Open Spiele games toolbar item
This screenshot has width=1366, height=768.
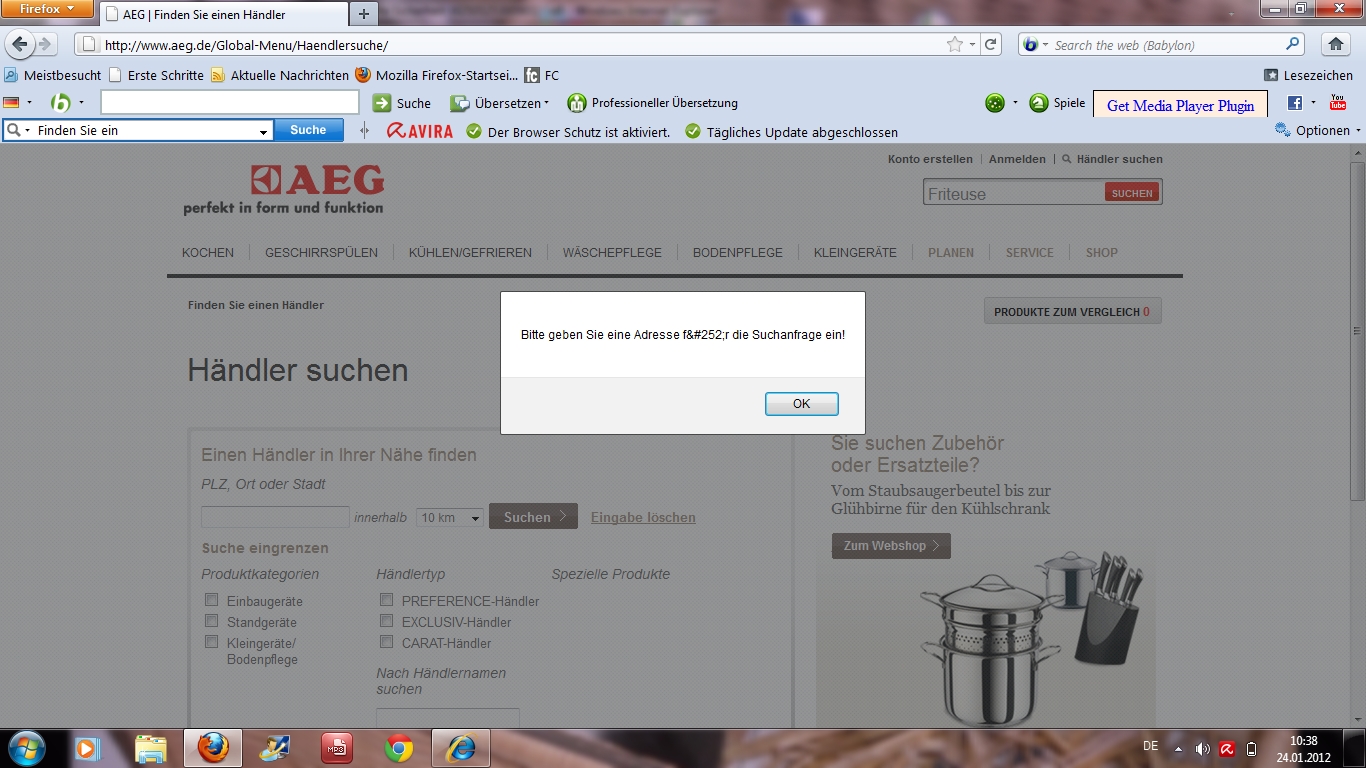coord(1057,103)
